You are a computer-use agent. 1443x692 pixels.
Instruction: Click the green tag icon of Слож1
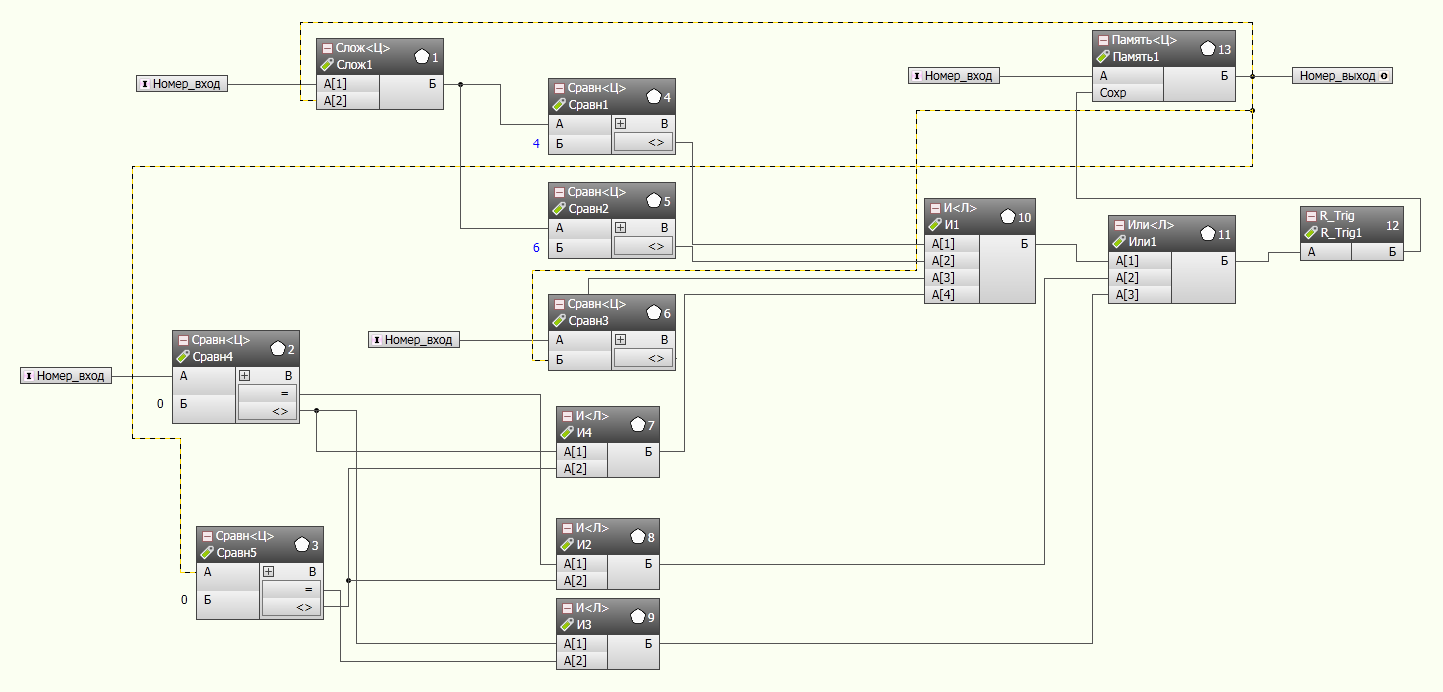[x=327, y=64]
